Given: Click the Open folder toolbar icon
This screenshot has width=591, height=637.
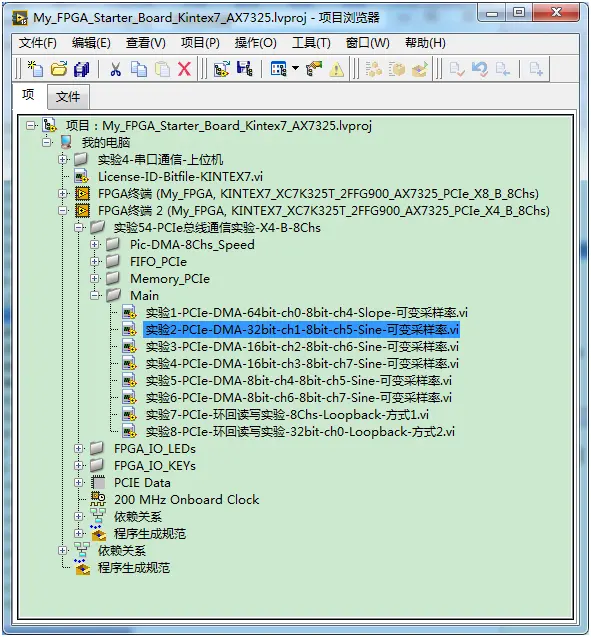Looking at the screenshot, I should click(59, 69).
